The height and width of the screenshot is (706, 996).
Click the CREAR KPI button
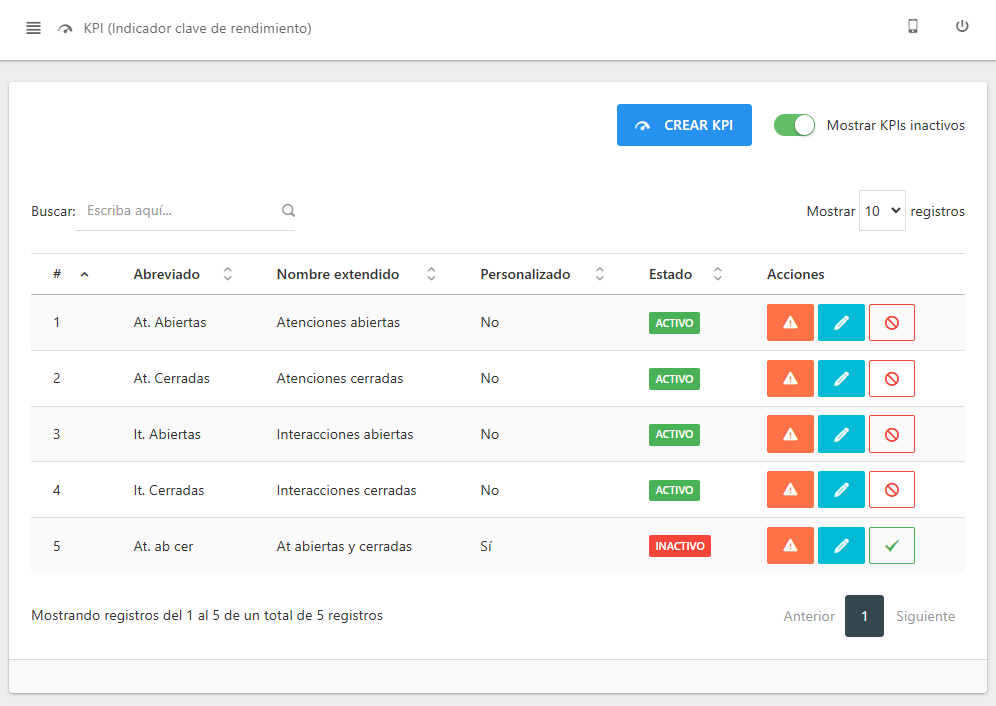[x=684, y=125]
